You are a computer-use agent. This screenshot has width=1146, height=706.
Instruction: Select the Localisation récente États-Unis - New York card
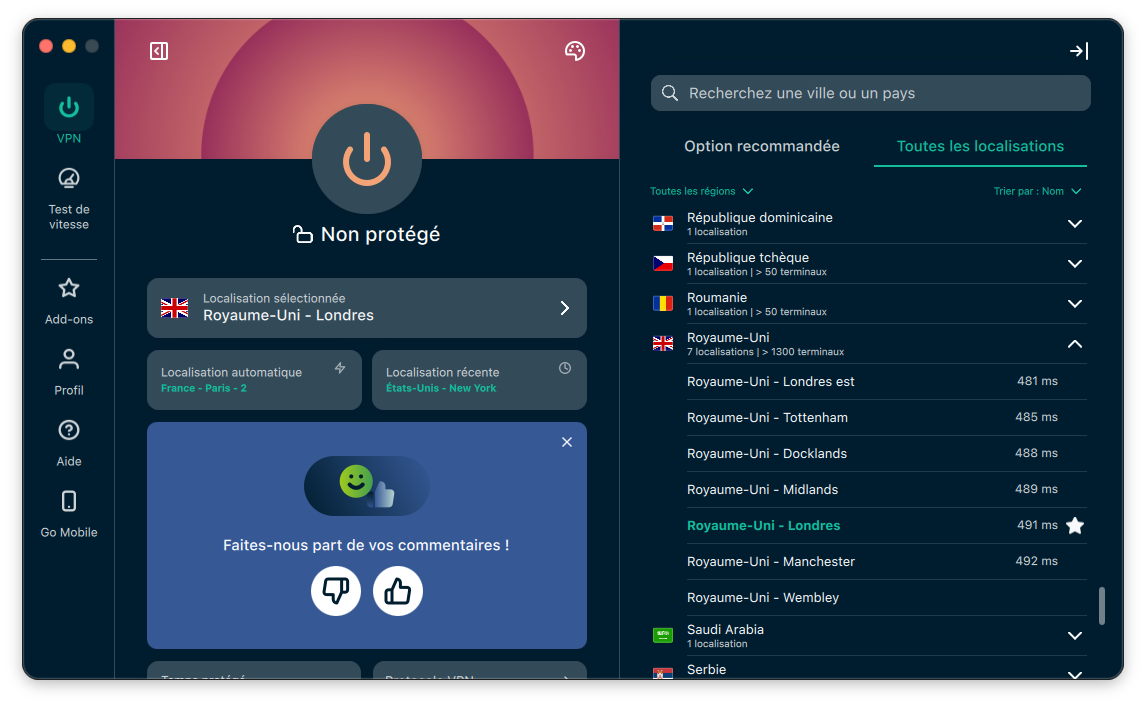click(479, 380)
